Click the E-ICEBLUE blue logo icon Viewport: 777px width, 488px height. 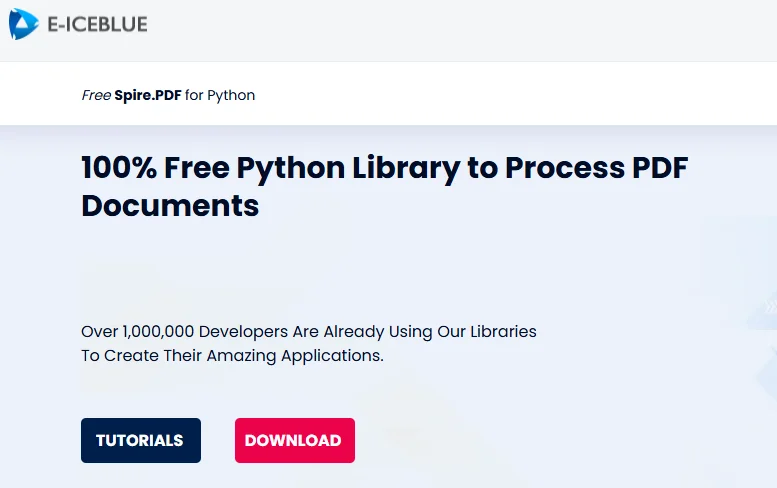[x=23, y=24]
